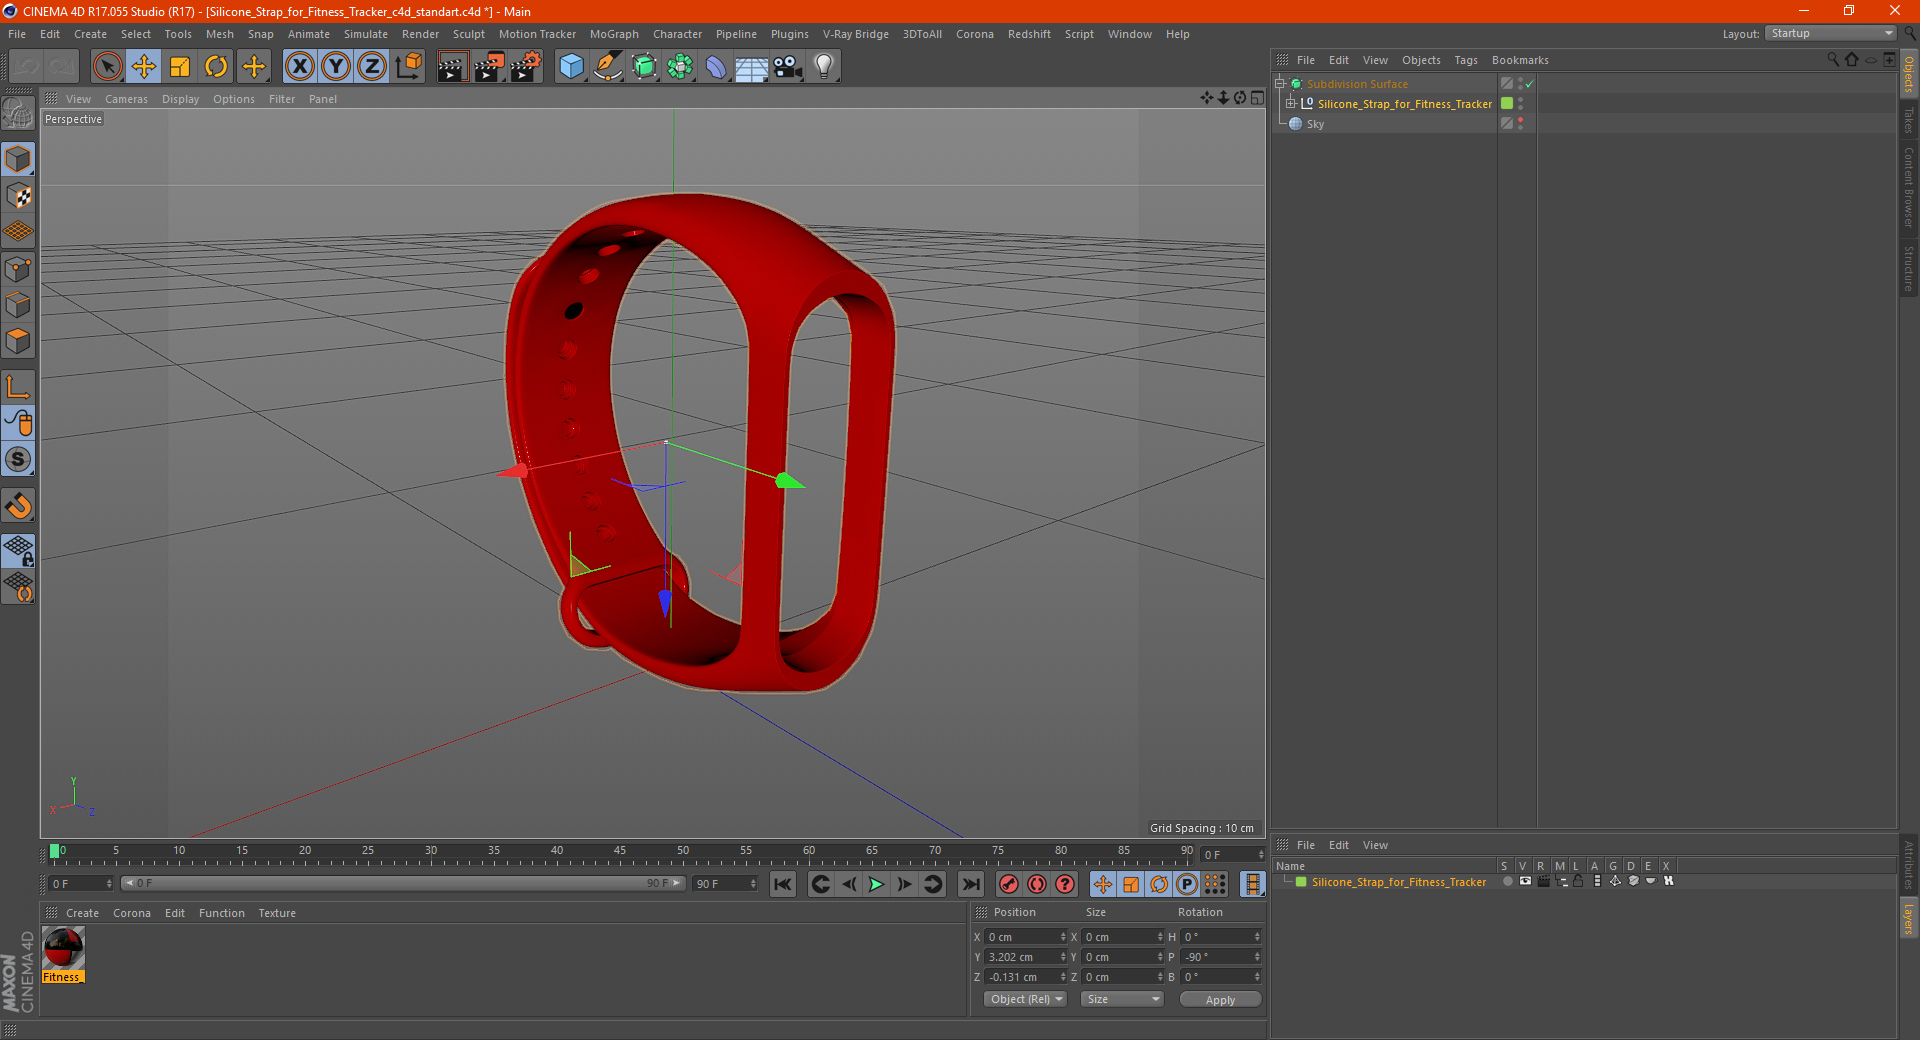This screenshot has width=1920, height=1040.
Task: Click the Locked Workplane icon
Action: (x=18, y=551)
